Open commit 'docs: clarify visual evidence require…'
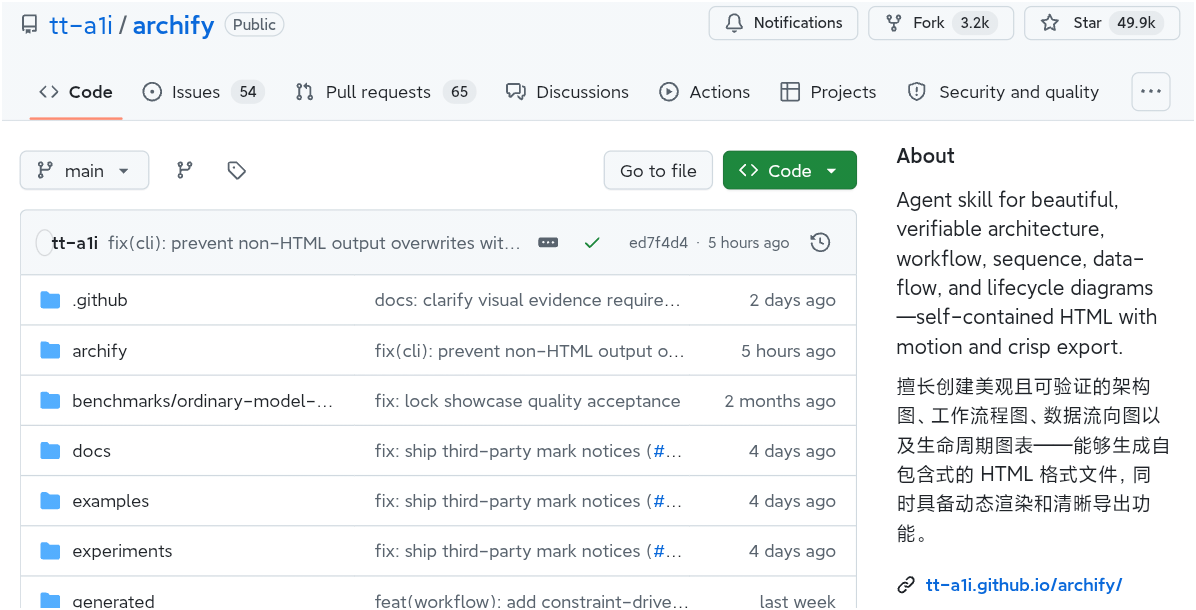This screenshot has height=610, width=1196. click(527, 300)
